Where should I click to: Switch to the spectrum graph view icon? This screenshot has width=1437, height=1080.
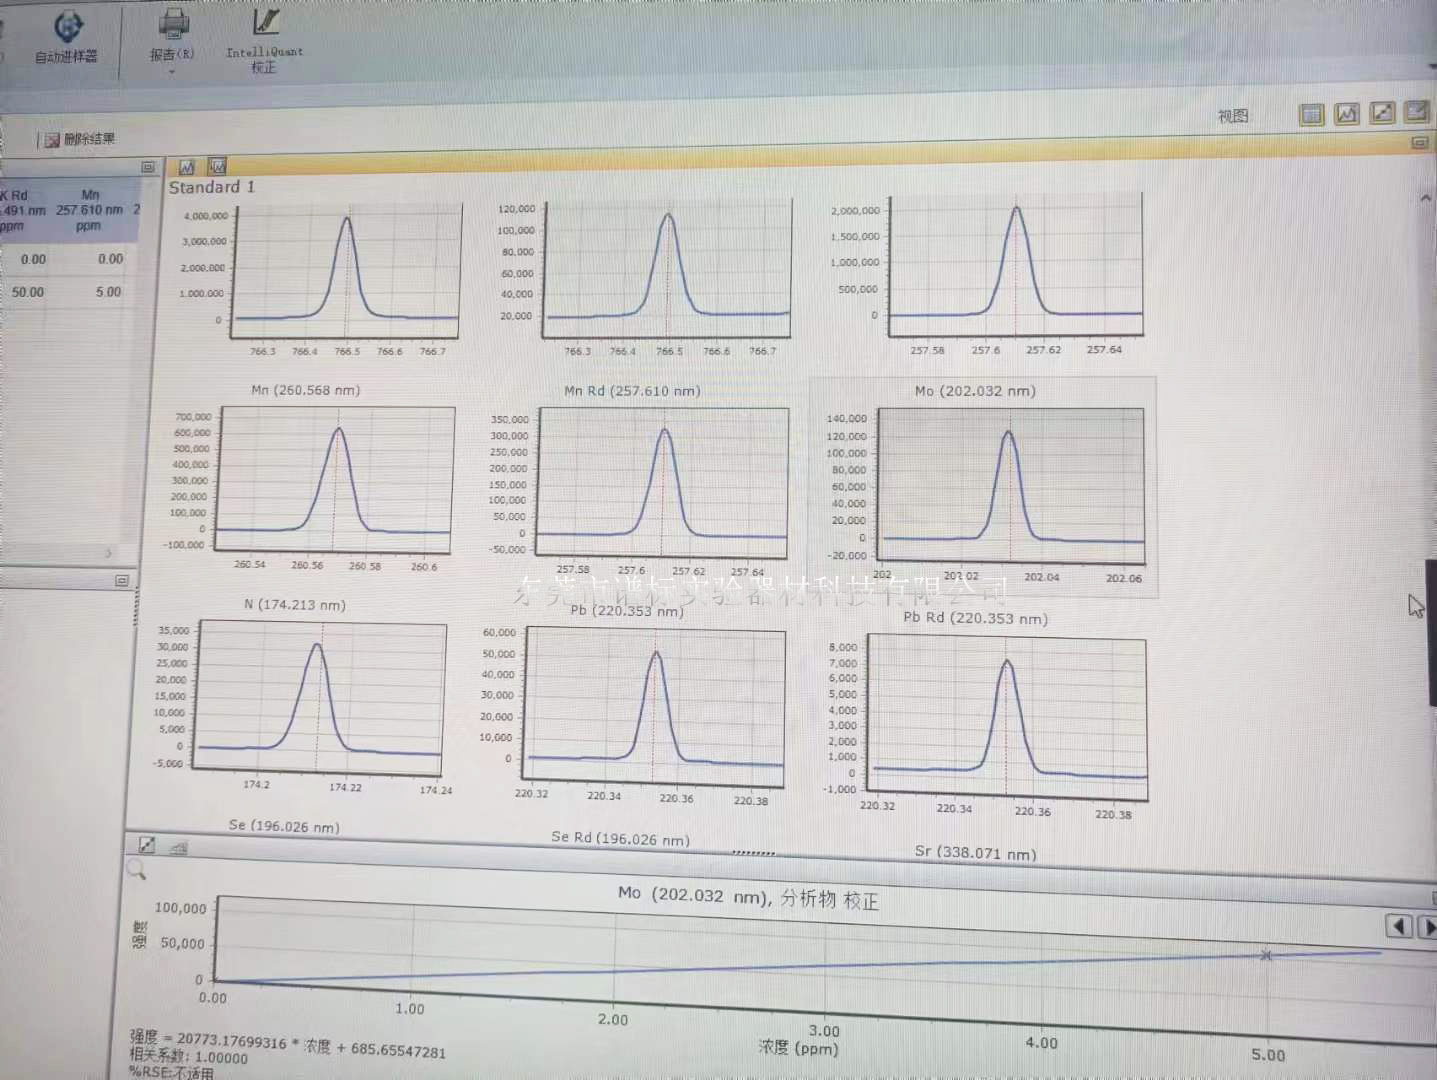click(1347, 114)
